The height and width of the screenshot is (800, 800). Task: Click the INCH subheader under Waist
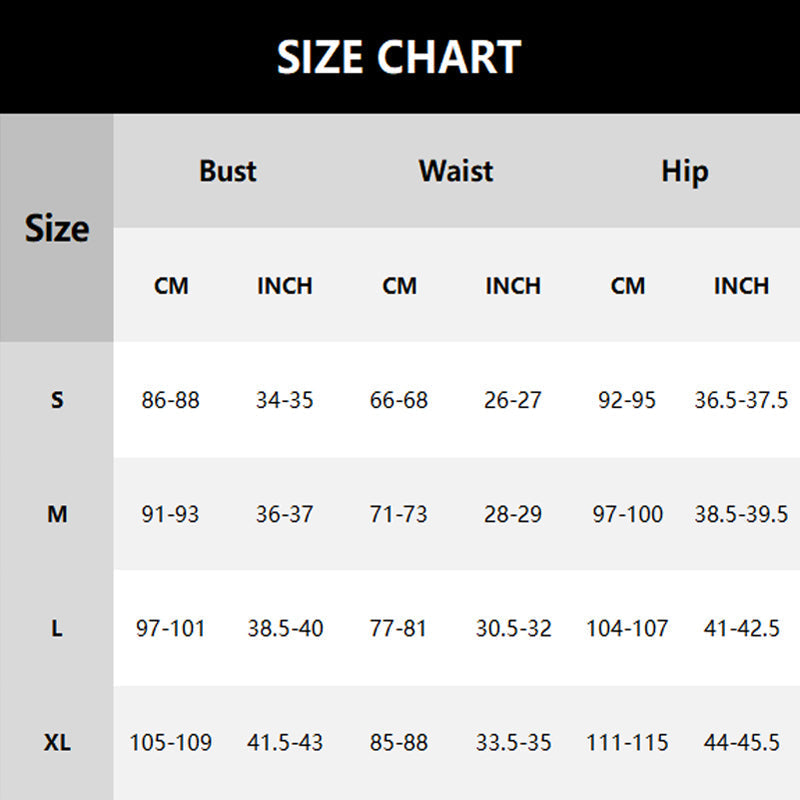[513, 286]
